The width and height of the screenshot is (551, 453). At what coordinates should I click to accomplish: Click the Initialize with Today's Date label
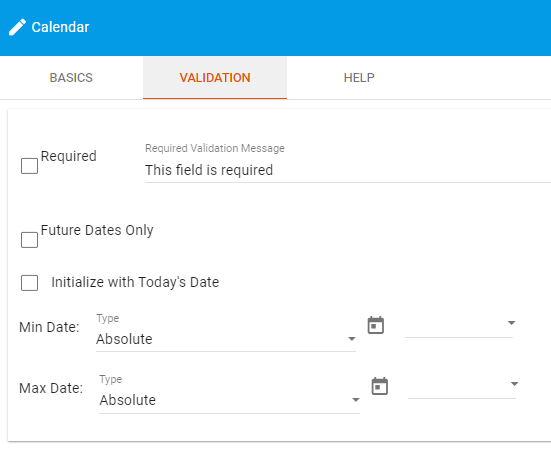coord(135,282)
